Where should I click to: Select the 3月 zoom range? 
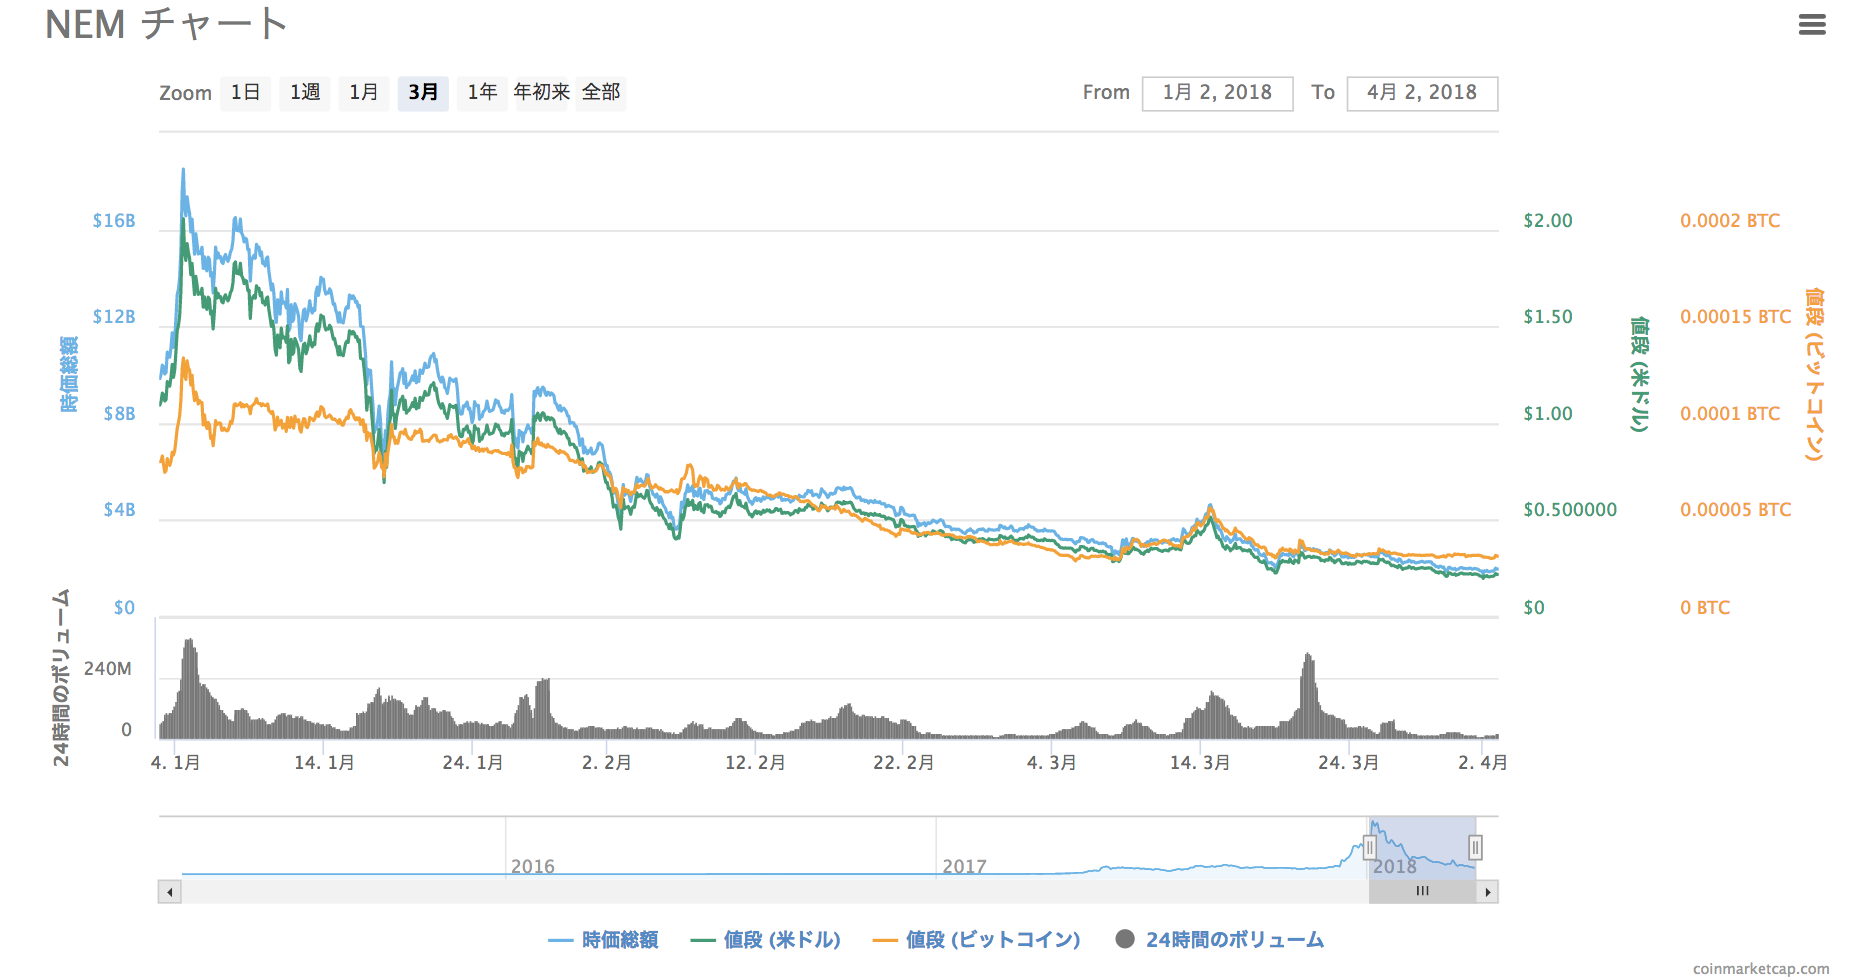(423, 93)
